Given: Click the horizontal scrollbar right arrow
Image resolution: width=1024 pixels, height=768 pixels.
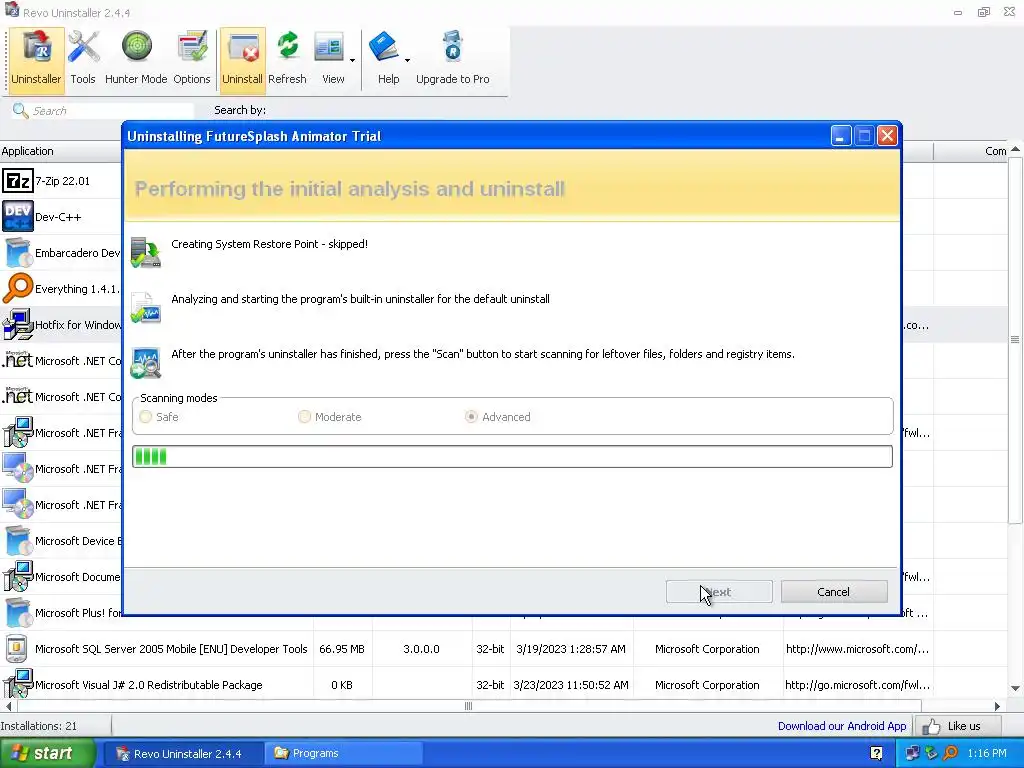Looking at the screenshot, I should click(x=997, y=706).
